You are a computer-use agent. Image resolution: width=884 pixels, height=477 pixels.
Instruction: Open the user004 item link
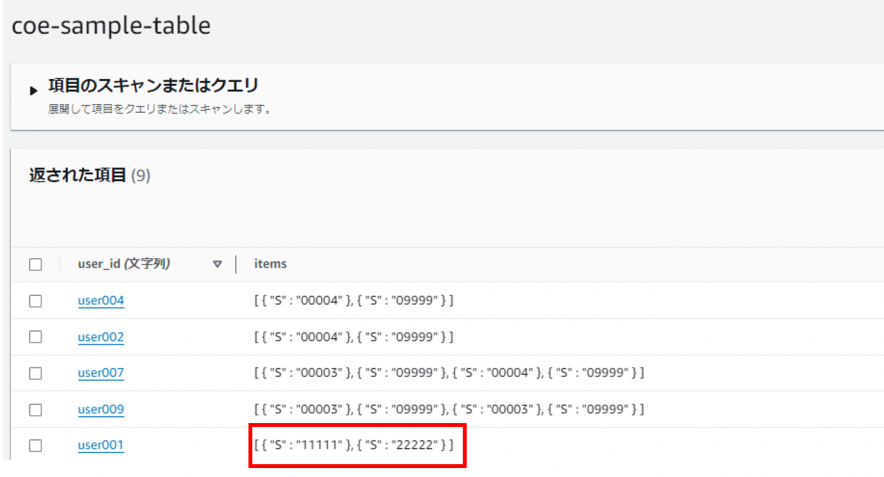point(101,301)
